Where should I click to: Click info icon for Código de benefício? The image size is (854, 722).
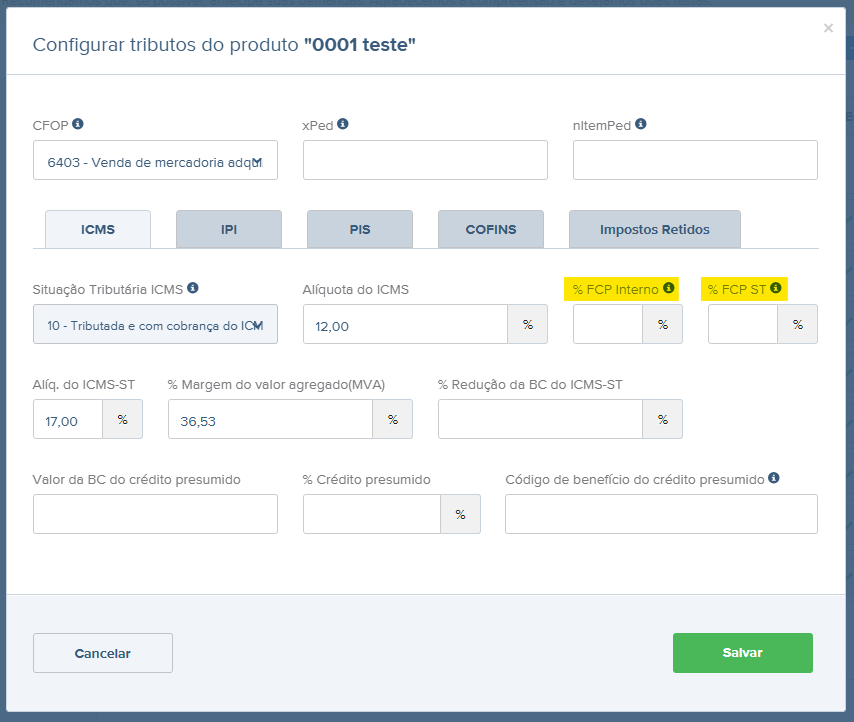(x=775, y=479)
